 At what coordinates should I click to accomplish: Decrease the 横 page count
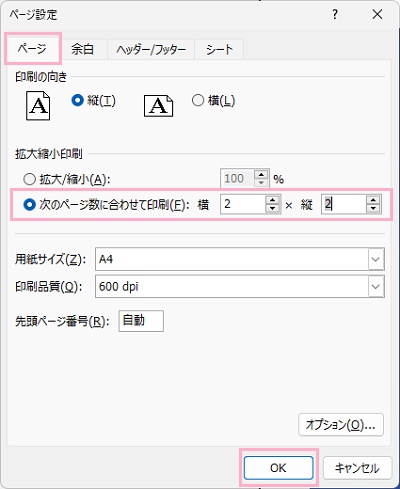coord(273,208)
